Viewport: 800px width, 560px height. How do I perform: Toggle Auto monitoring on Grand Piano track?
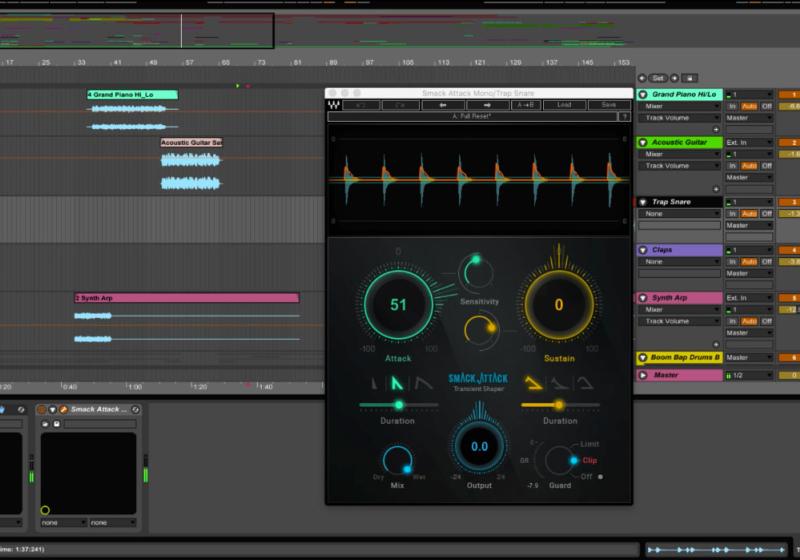(749, 105)
